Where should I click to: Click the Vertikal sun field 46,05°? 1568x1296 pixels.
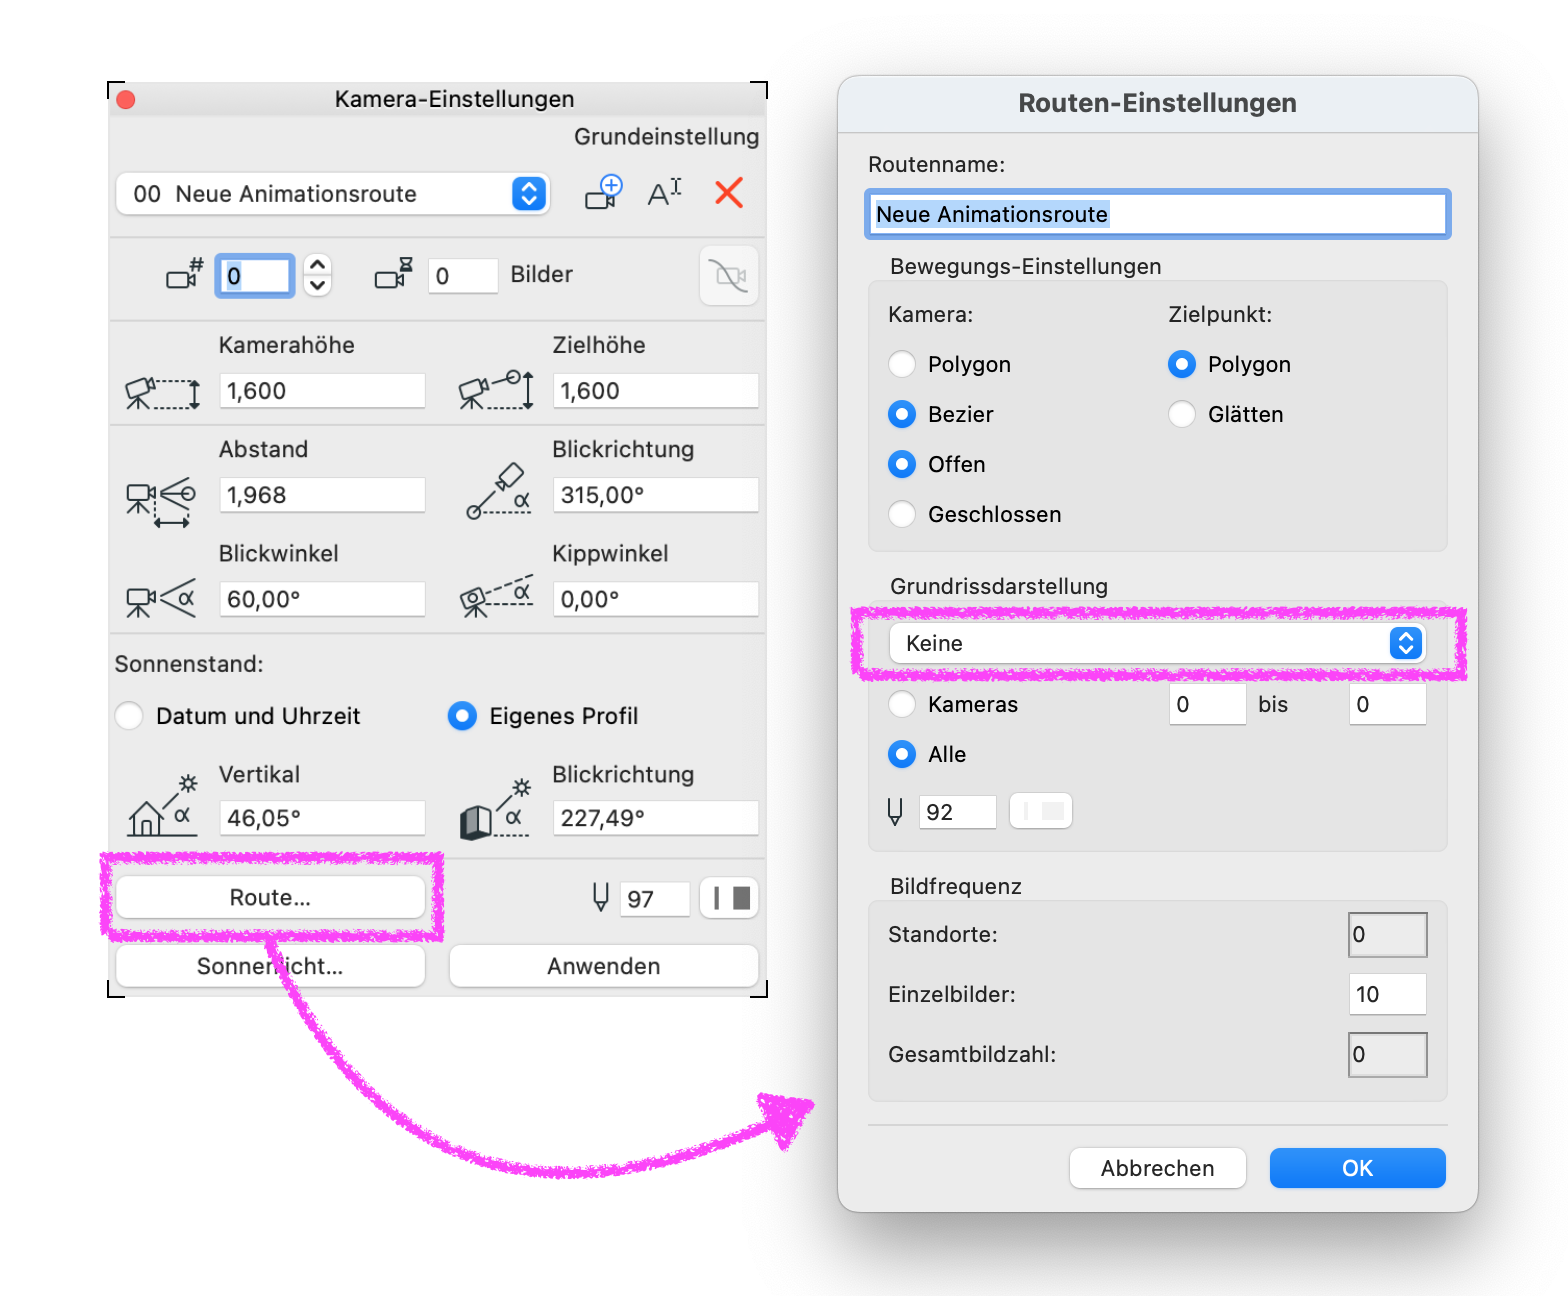322,818
